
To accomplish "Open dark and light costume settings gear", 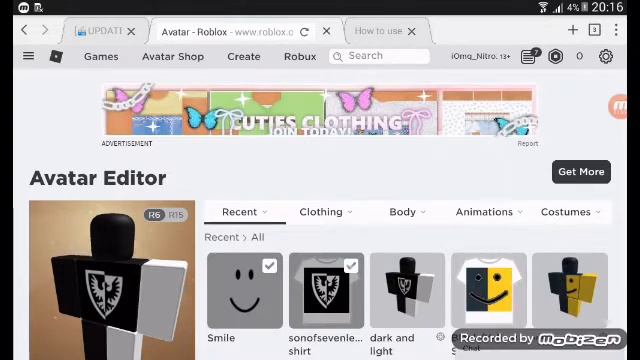I will point(440,337).
